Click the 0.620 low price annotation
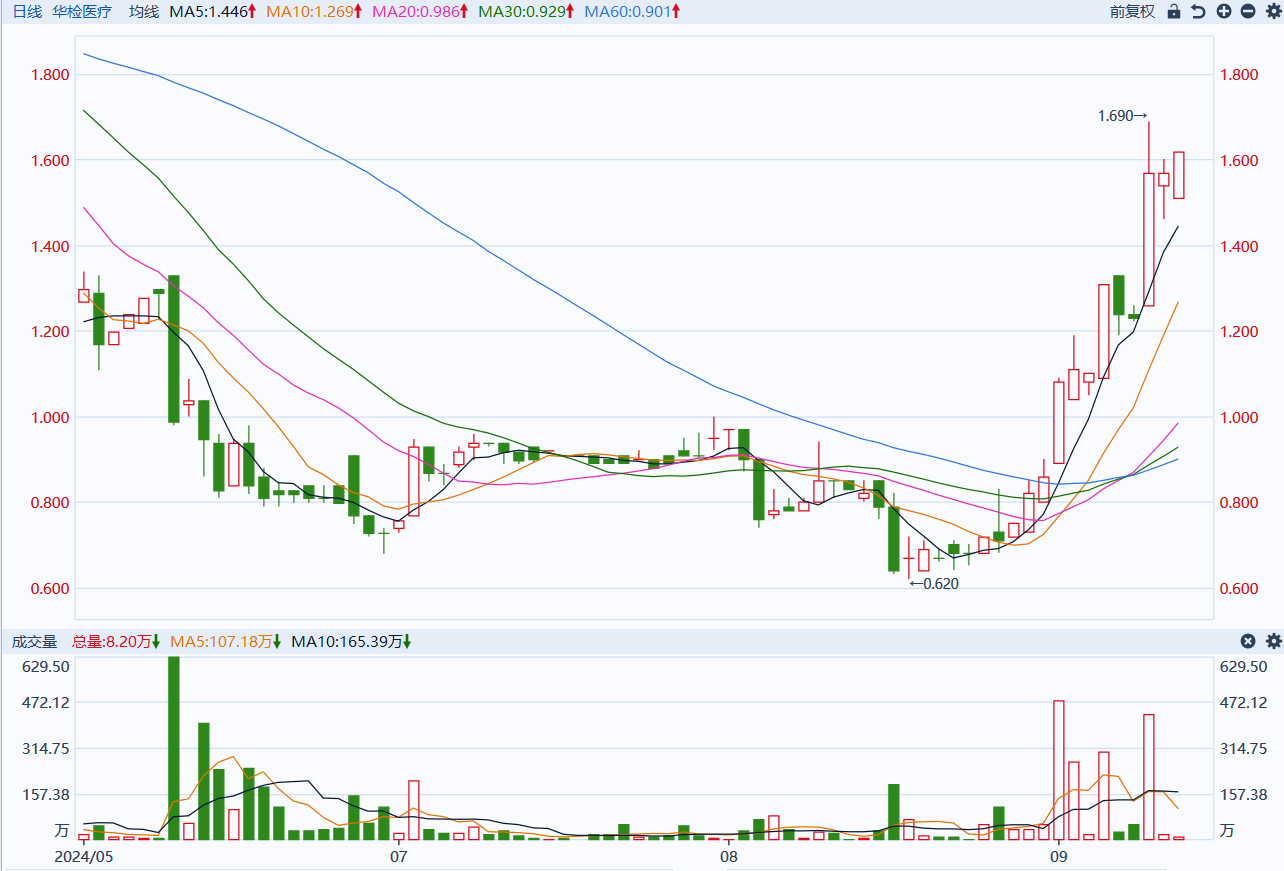This screenshot has width=1284, height=871. pyautogui.click(x=934, y=584)
